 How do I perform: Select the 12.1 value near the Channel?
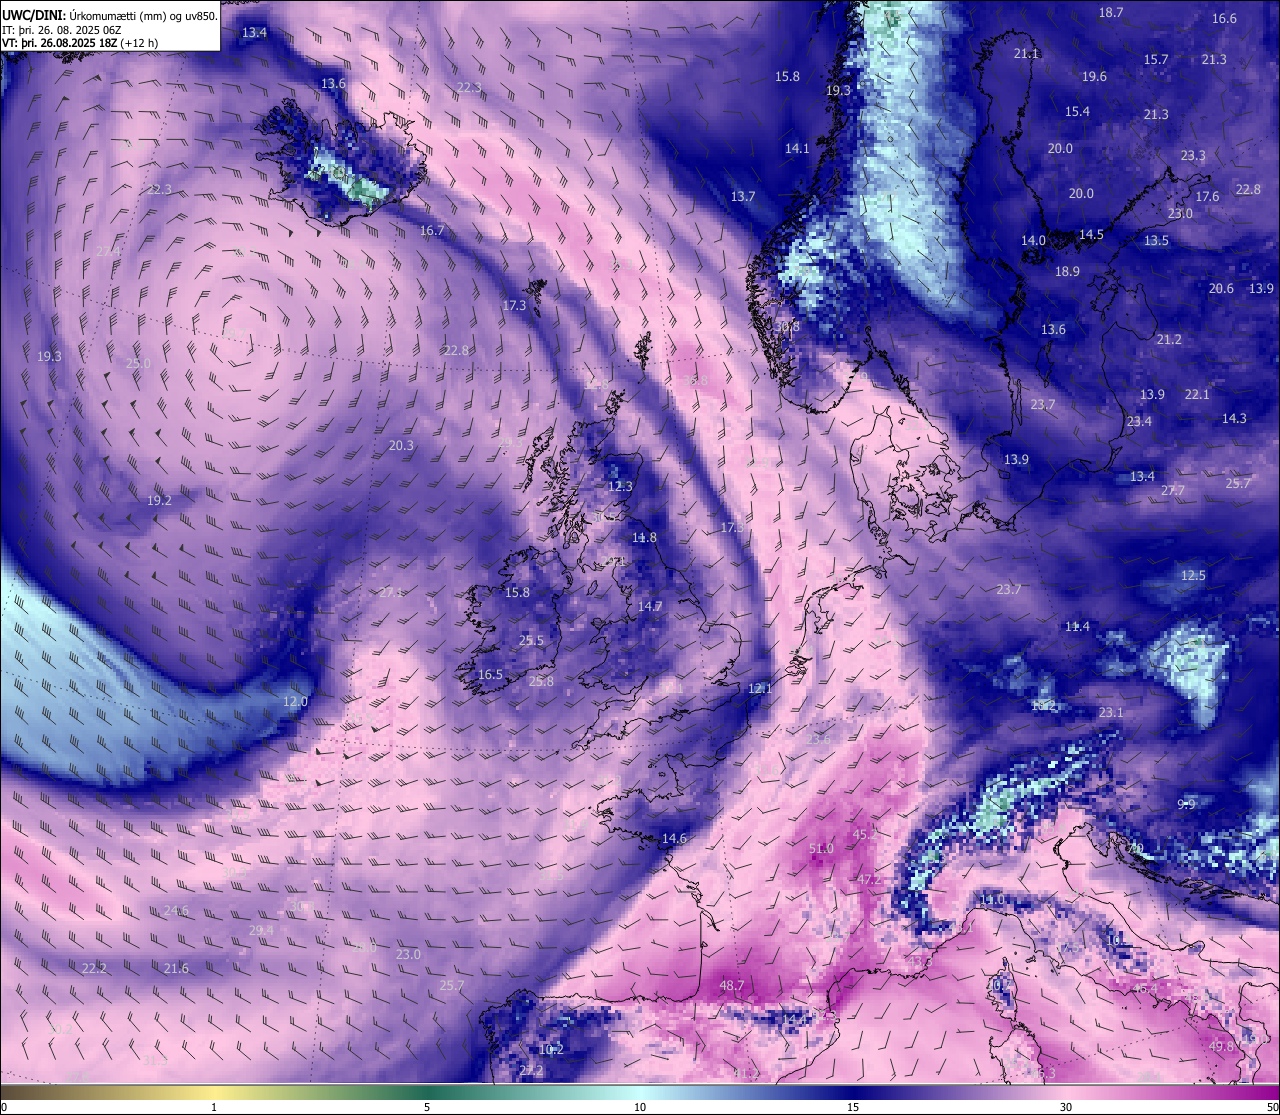pos(760,689)
